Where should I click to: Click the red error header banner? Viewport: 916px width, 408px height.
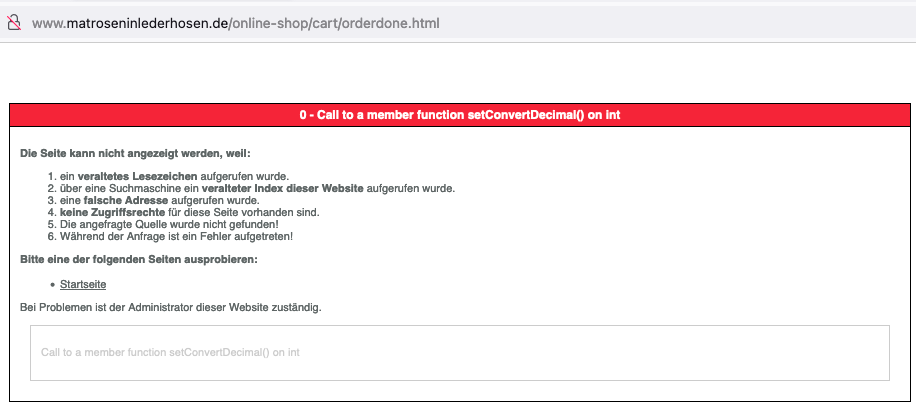tap(459, 115)
